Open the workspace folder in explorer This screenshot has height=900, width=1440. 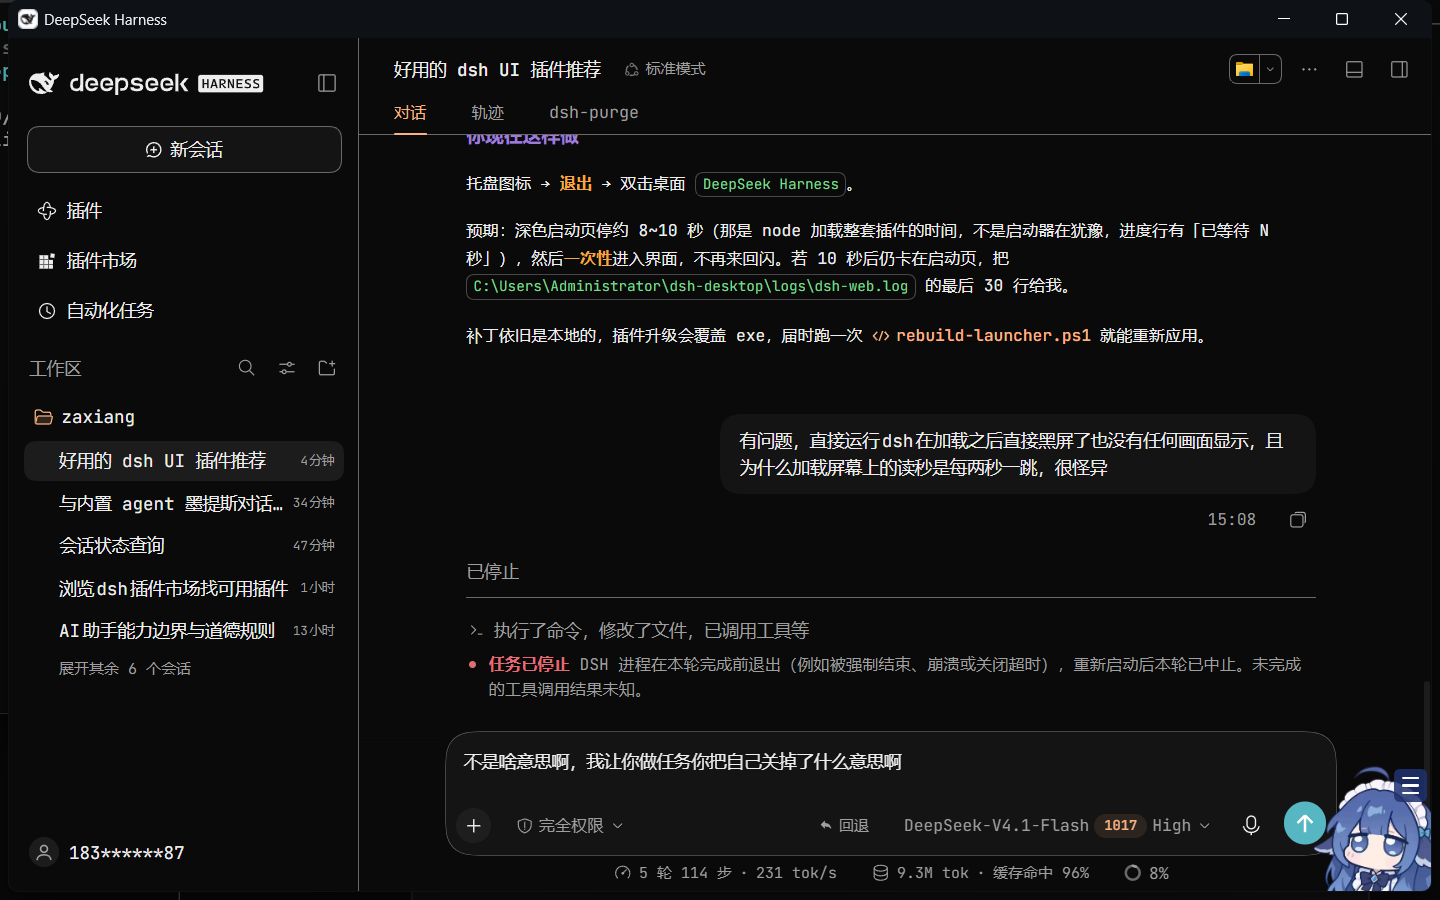pos(1244,69)
